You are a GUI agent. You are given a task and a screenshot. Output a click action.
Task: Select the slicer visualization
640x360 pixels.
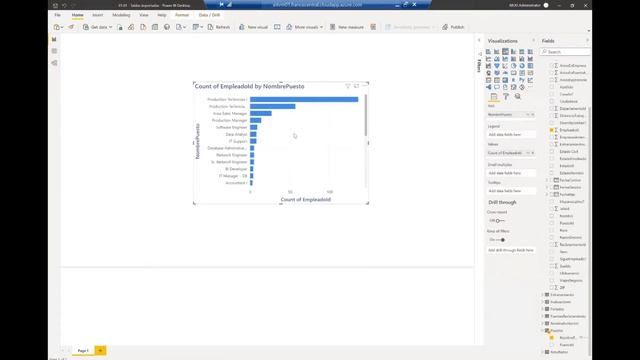pyautogui.click(x=488, y=80)
